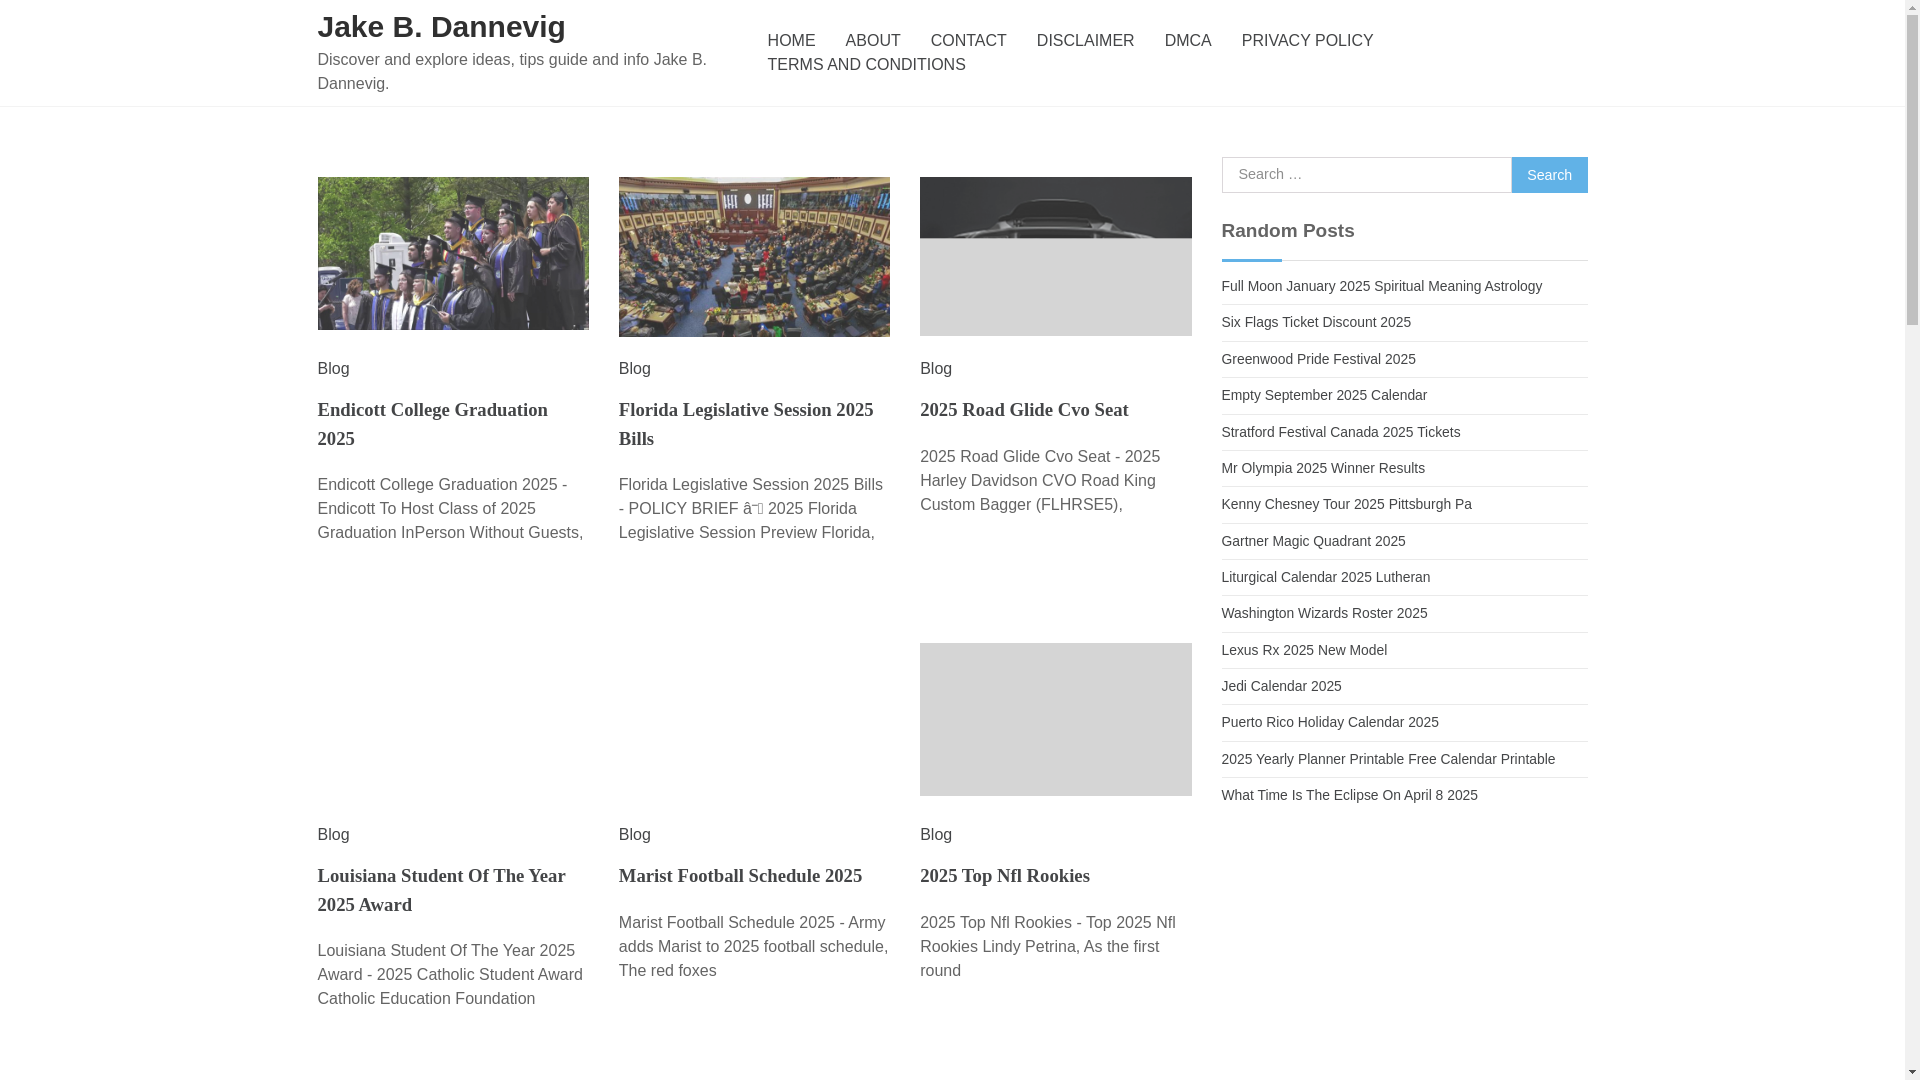Open Lexus Rx 2025 New Model link
1920x1080 pixels.
1304,650
